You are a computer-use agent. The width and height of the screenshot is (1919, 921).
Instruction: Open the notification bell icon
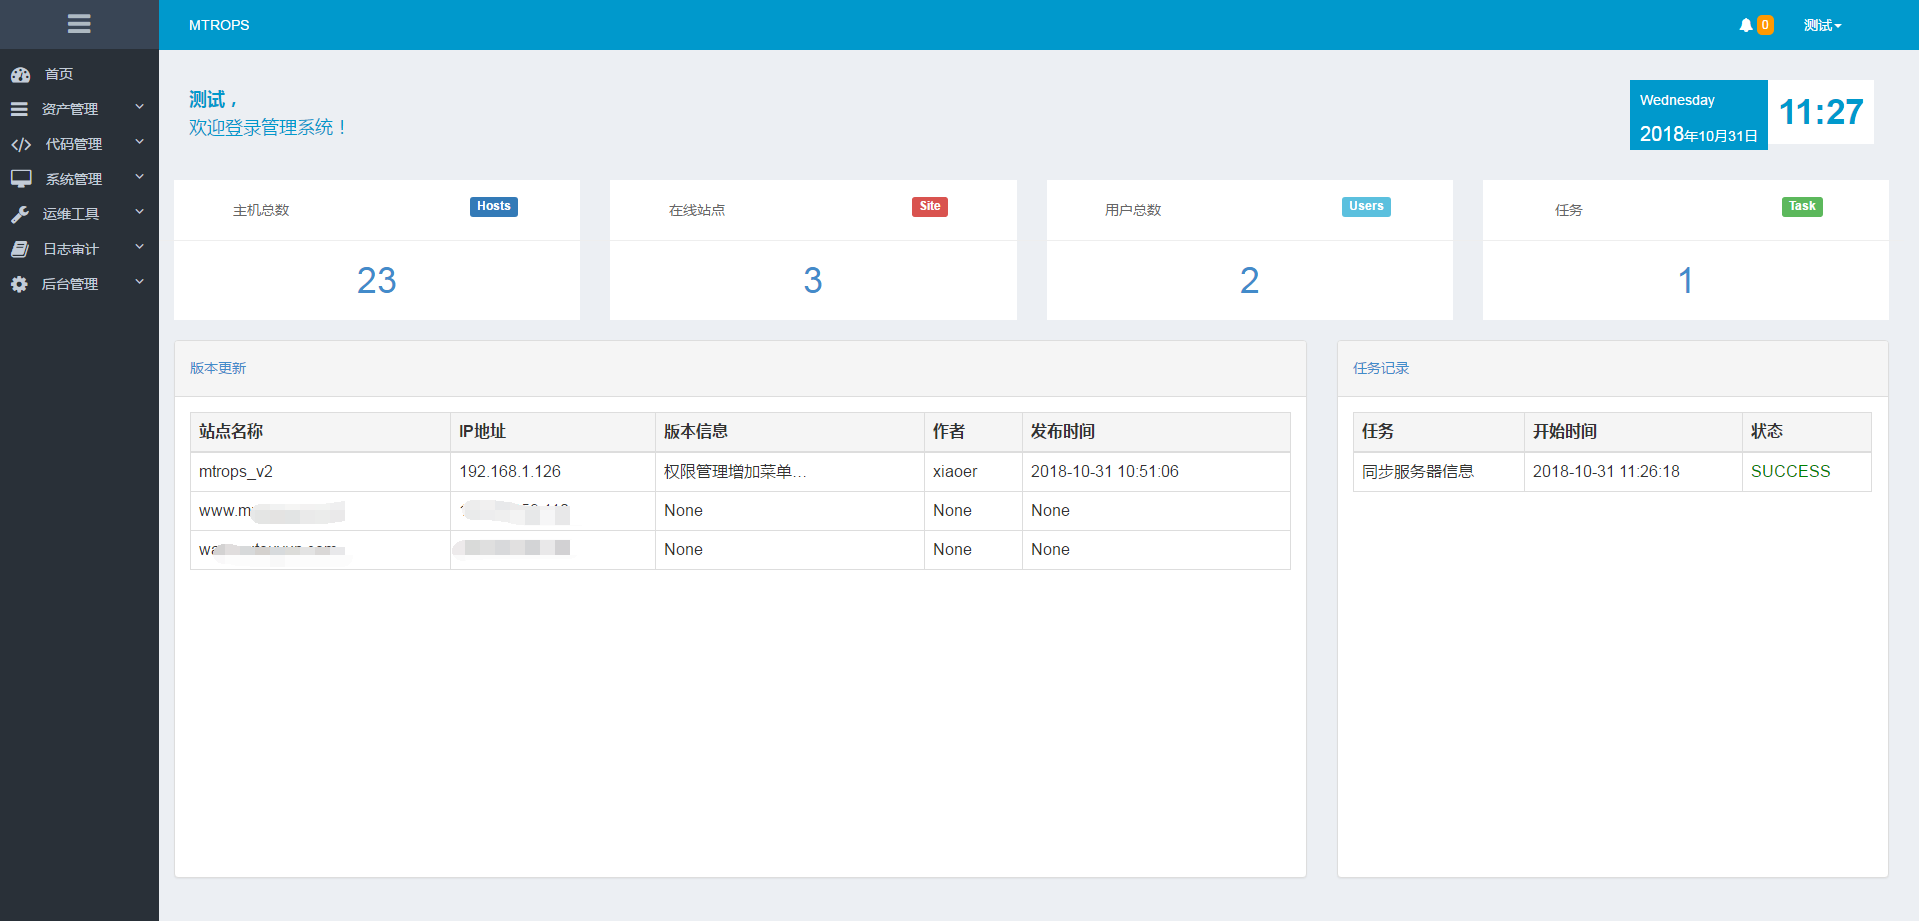pyautogui.click(x=1745, y=25)
